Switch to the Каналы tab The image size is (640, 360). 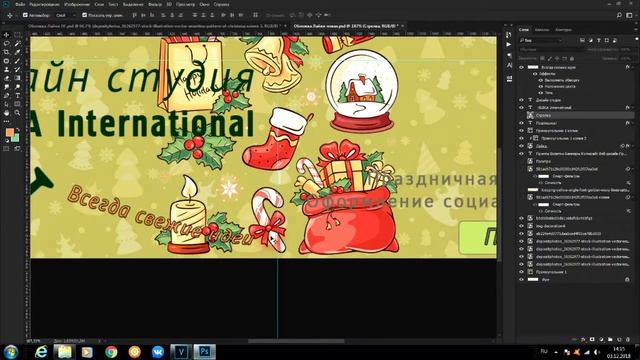(542, 30)
